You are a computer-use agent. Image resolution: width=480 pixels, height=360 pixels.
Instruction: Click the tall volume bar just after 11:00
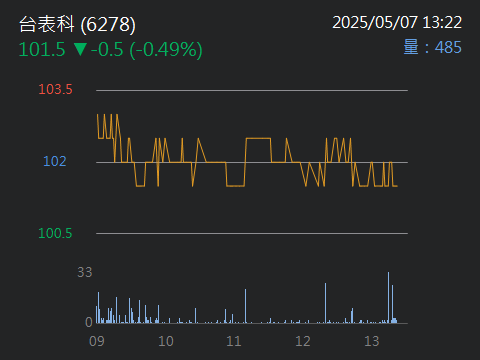[x=245, y=306]
